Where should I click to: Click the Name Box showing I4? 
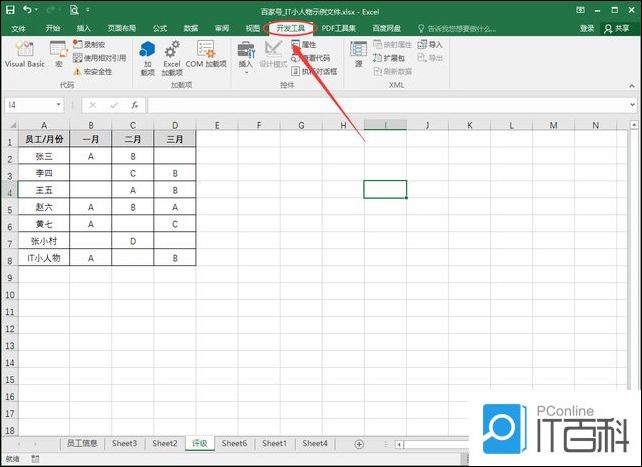tap(29, 105)
